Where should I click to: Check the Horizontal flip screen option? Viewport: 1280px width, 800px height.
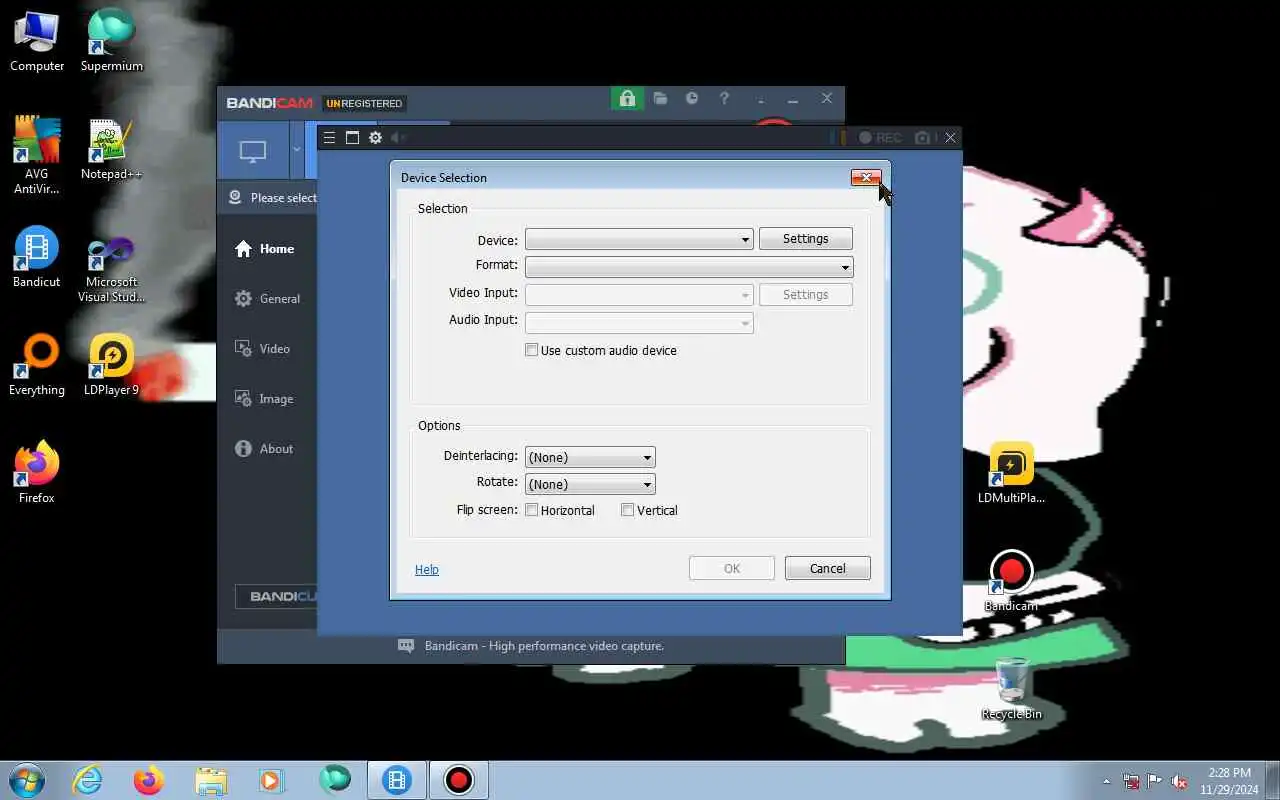(532, 510)
